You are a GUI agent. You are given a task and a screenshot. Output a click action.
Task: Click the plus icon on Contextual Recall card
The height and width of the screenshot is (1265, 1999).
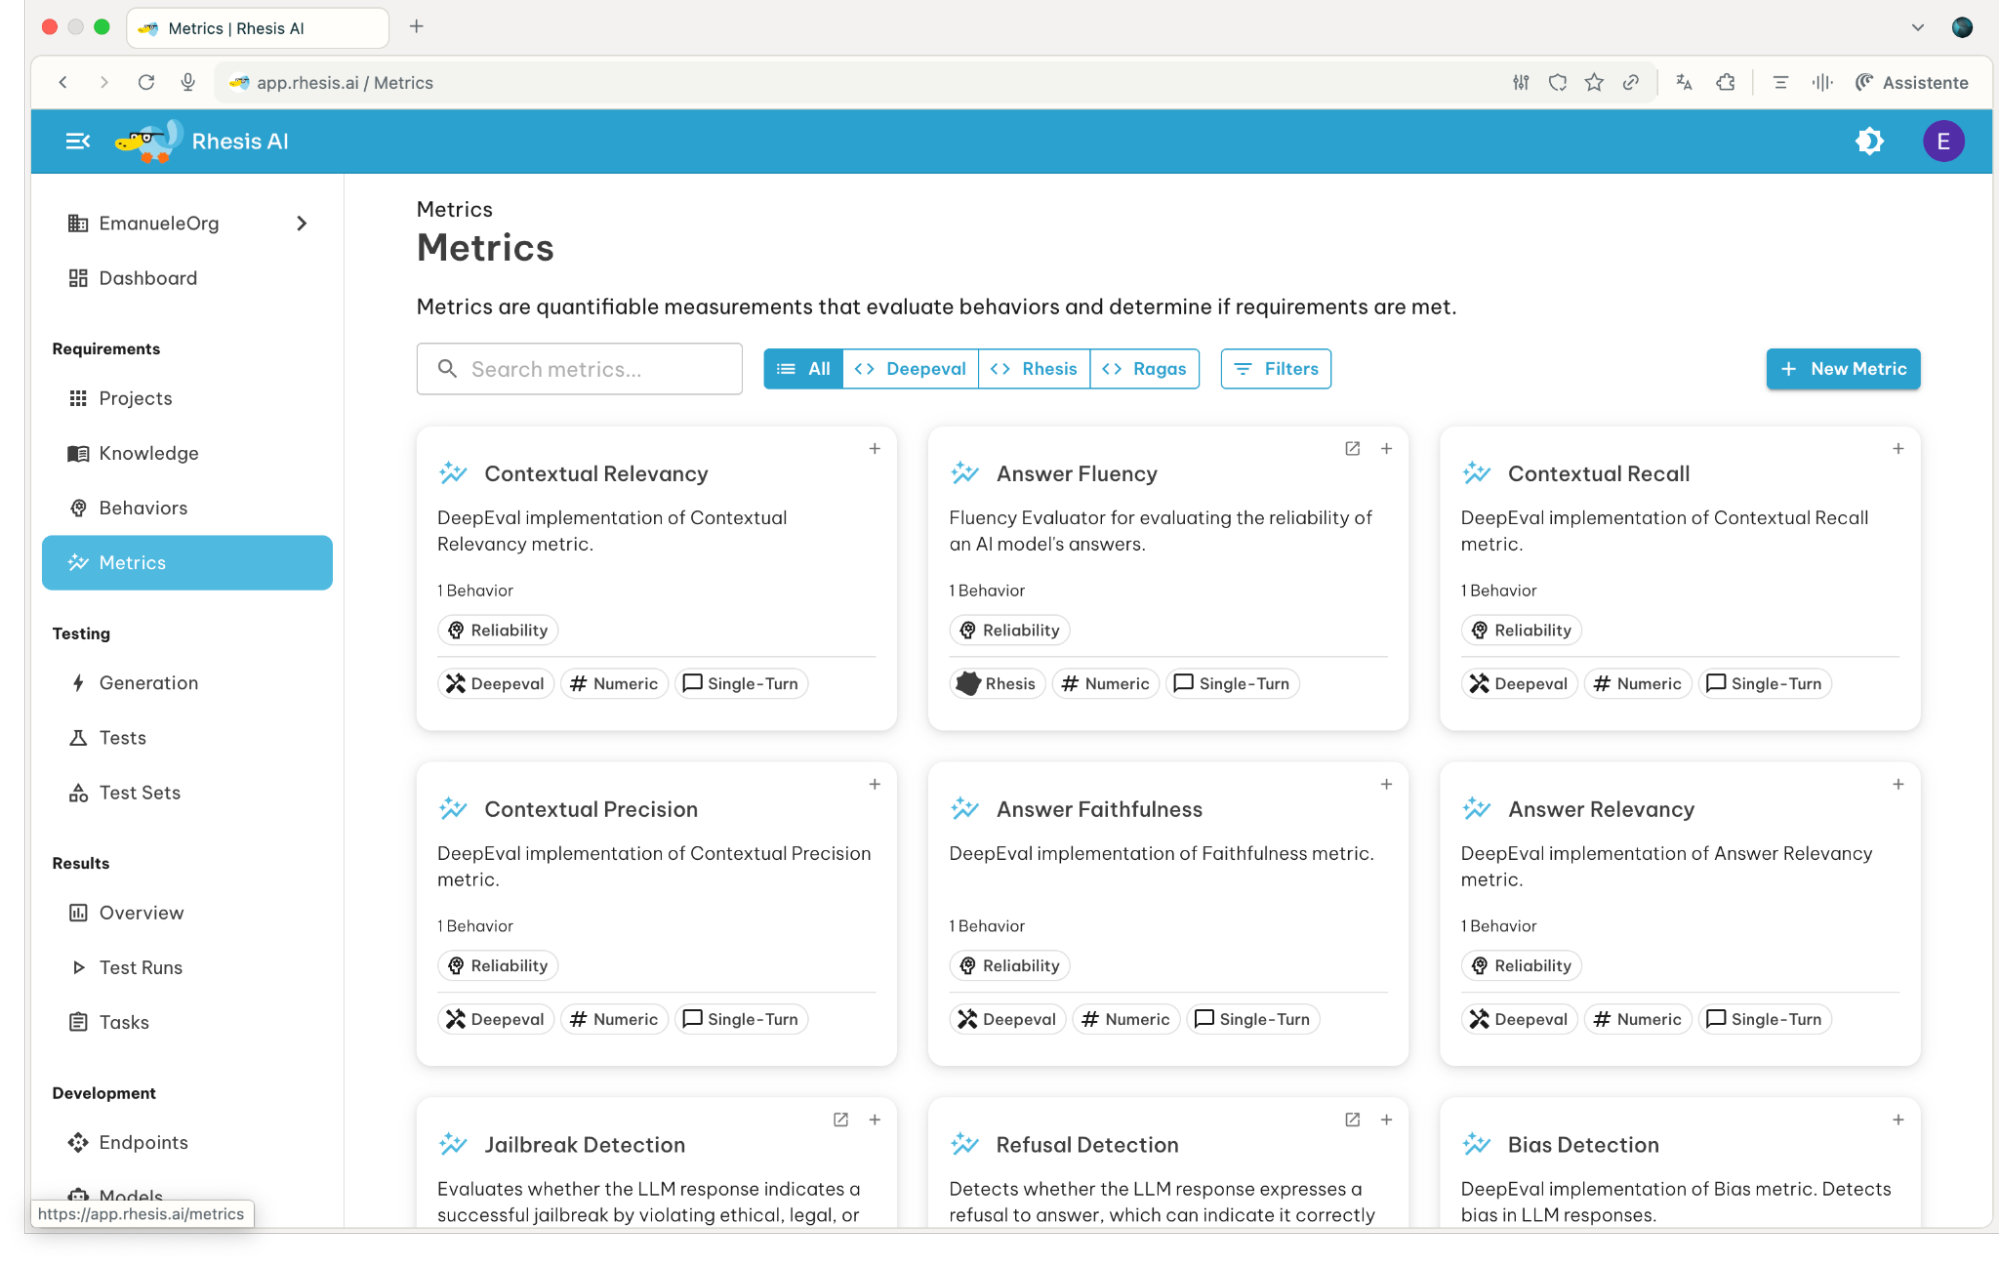click(1897, 449)
